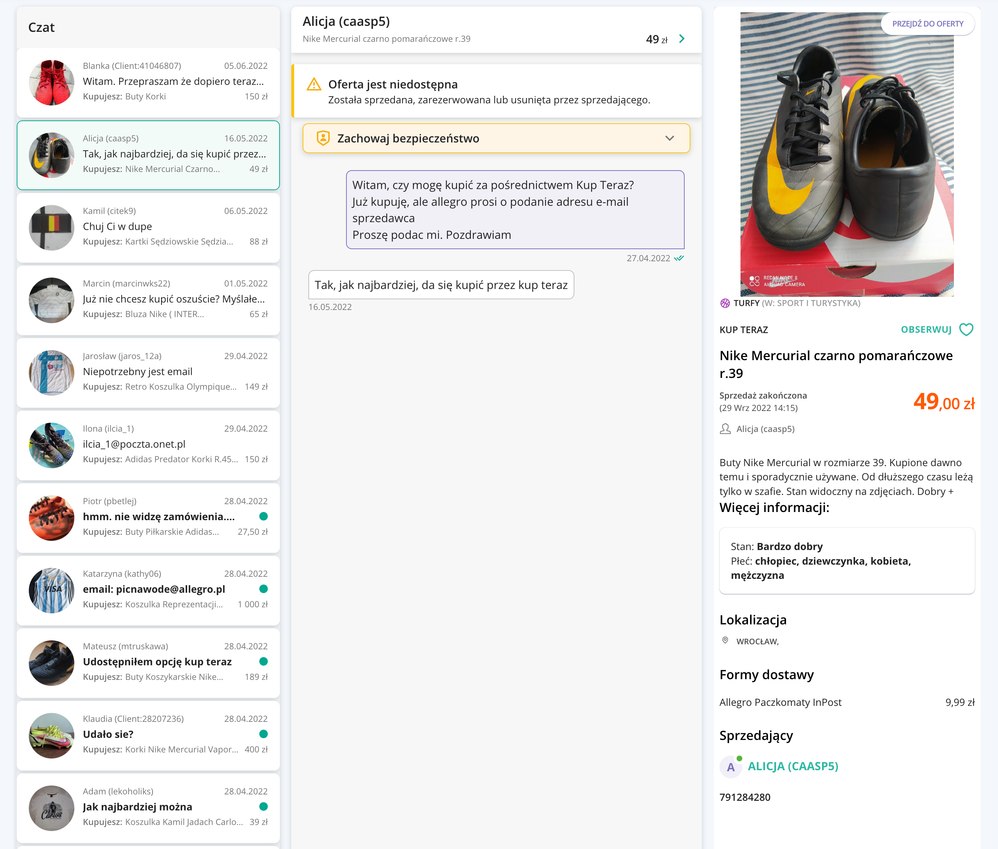The width and height of the screenshot is (998, 849).
Task: Click the warning triangle icon in the unavailable offer notice
Action: click(314, 85)
